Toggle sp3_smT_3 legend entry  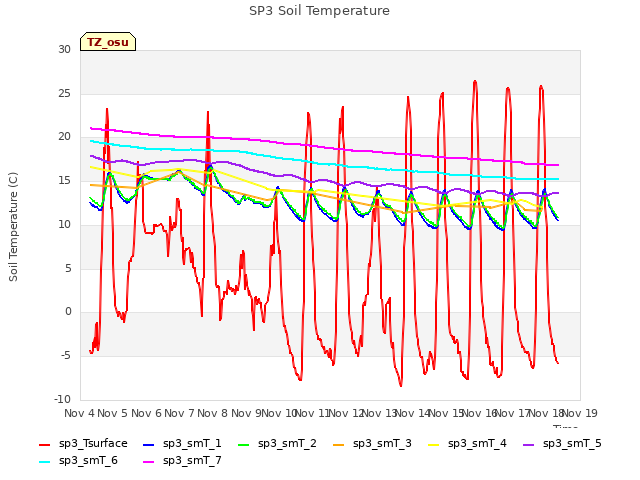coord(372,444)
